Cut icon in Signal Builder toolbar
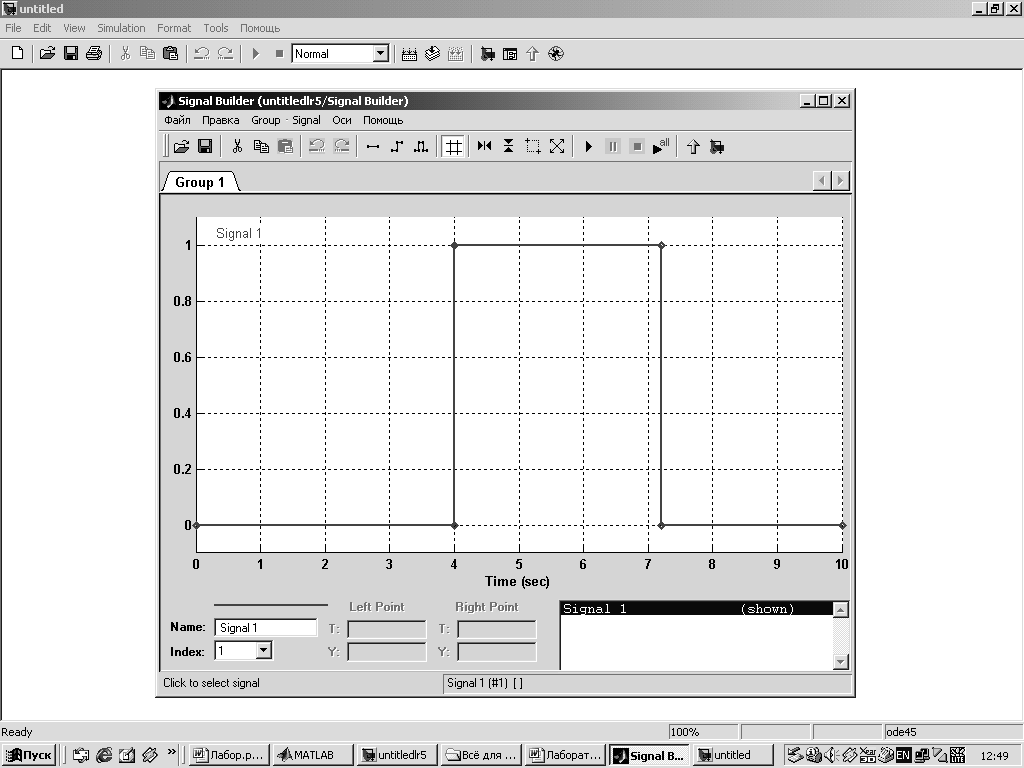Screen dimensions: 1024x768 237,146
